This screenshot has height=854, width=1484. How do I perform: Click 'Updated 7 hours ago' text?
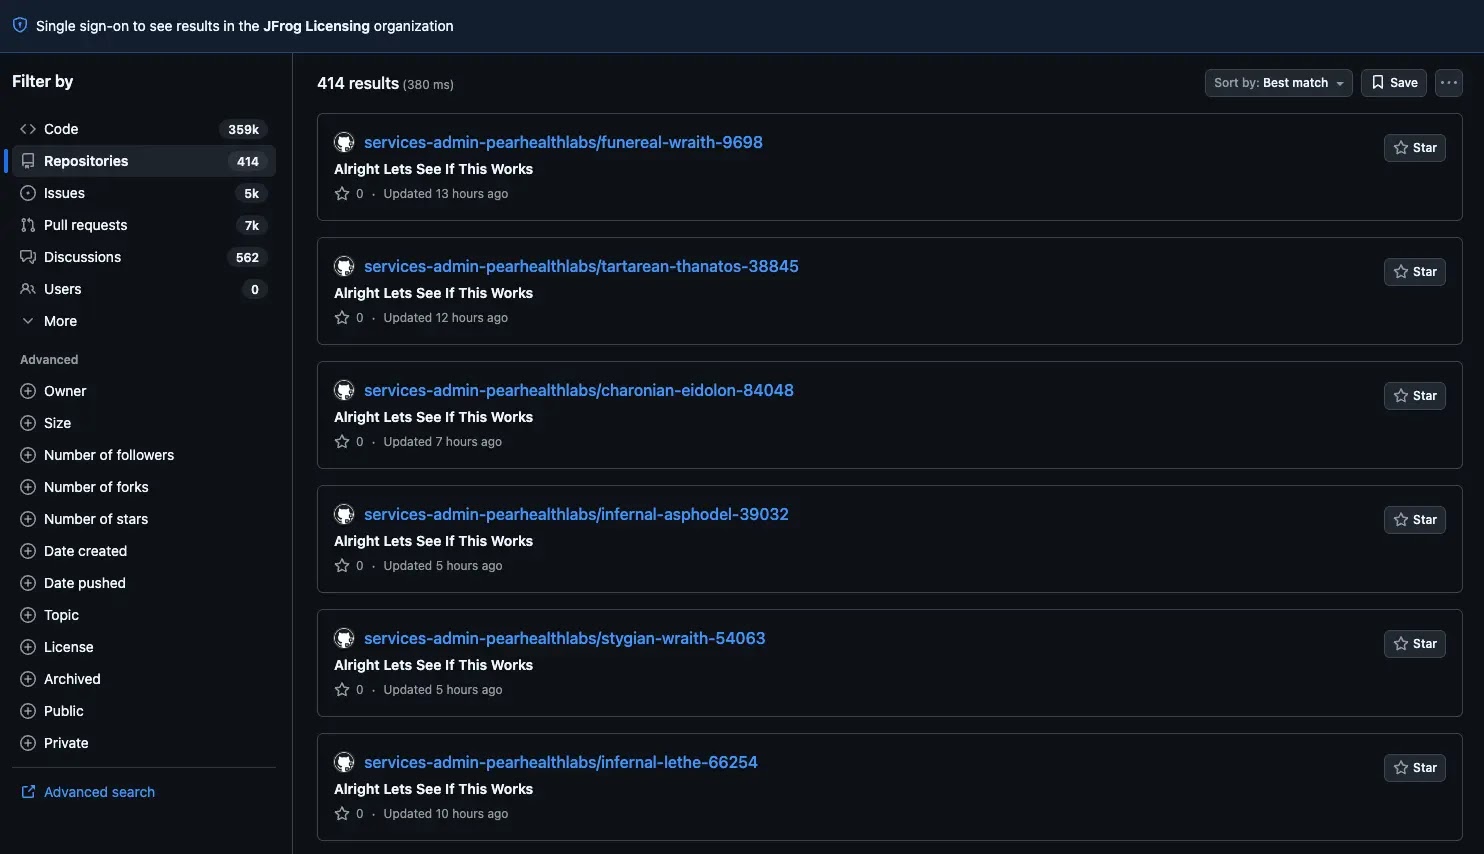(x=443, y=442)
